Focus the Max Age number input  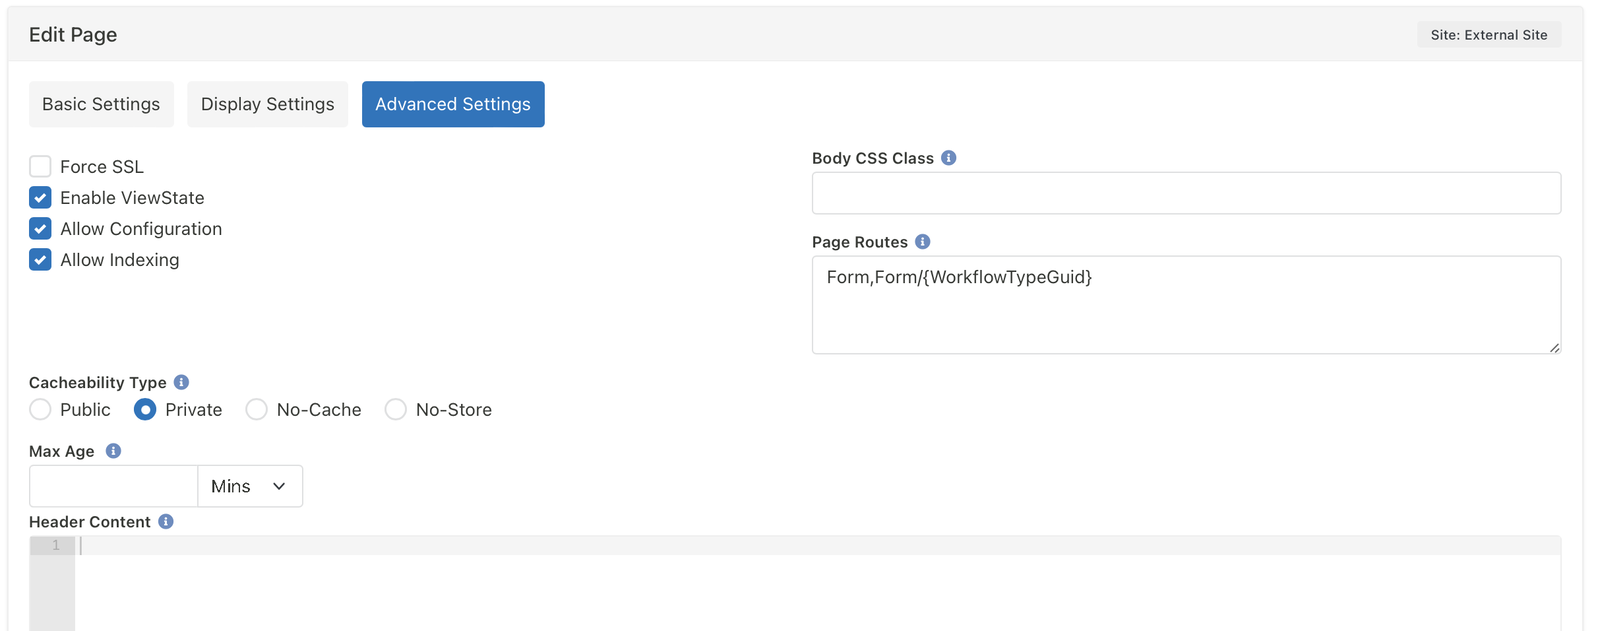pyautogui.click(x=114, y=486)
